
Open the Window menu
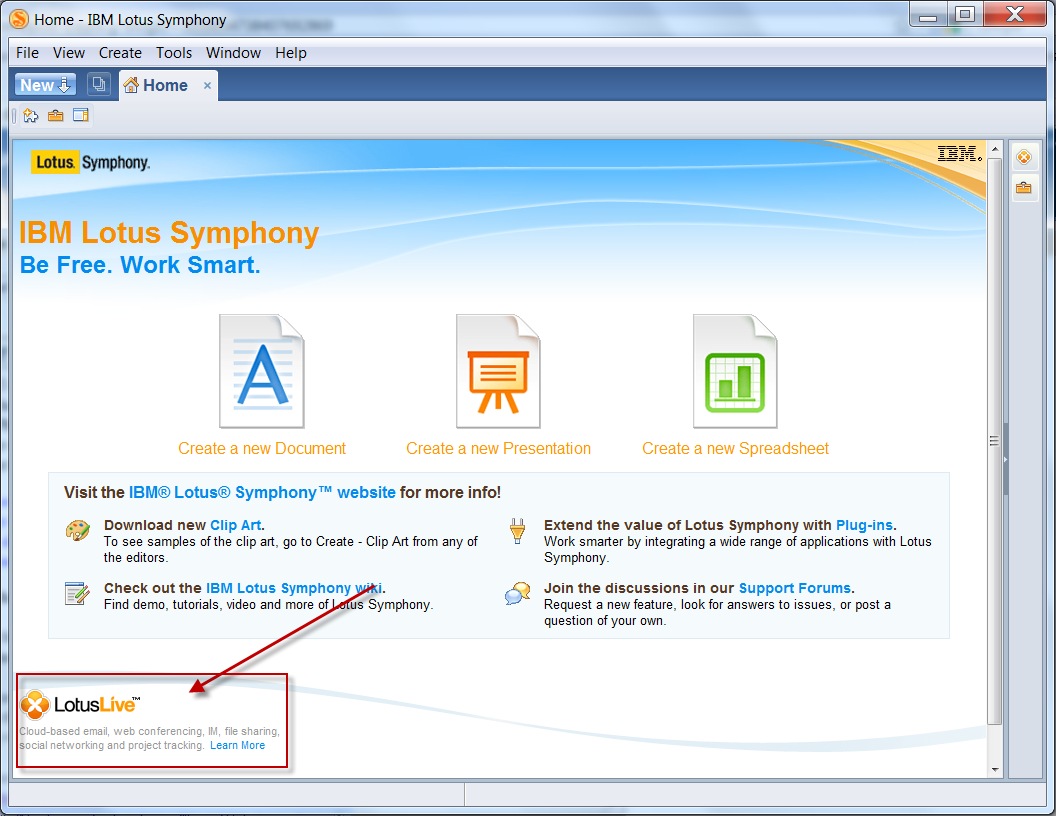click(x=233, y=53)
